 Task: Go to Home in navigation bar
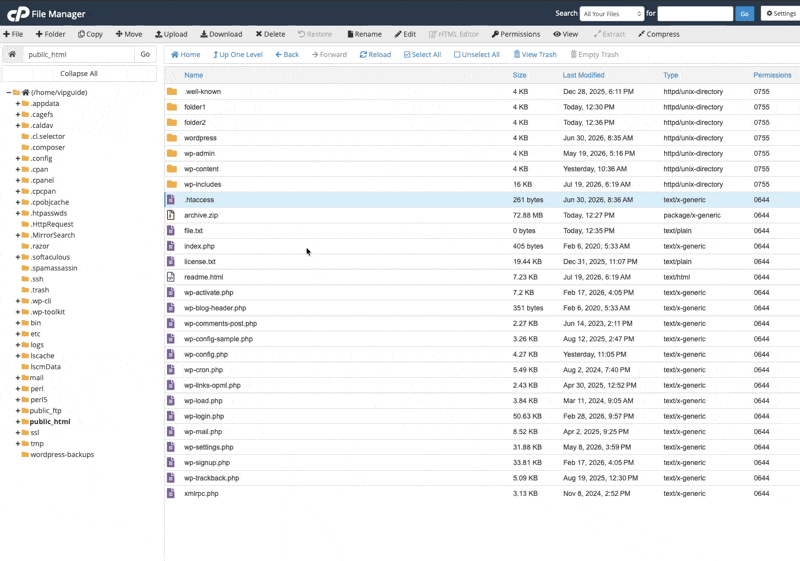[185, 55]
